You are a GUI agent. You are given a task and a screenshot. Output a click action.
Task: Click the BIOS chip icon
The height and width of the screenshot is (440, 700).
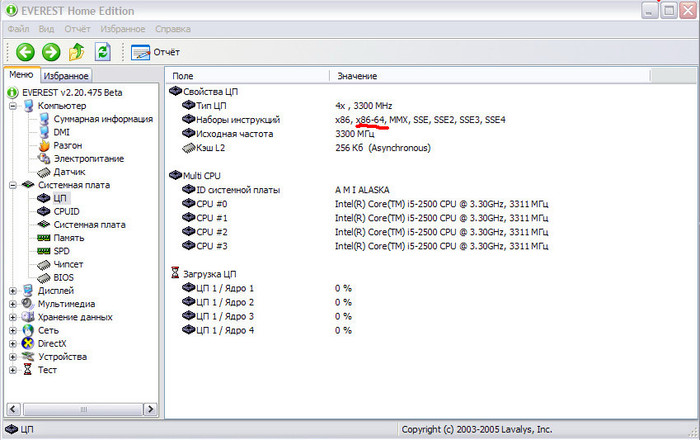pyautogui.click(x=43, y=278)
